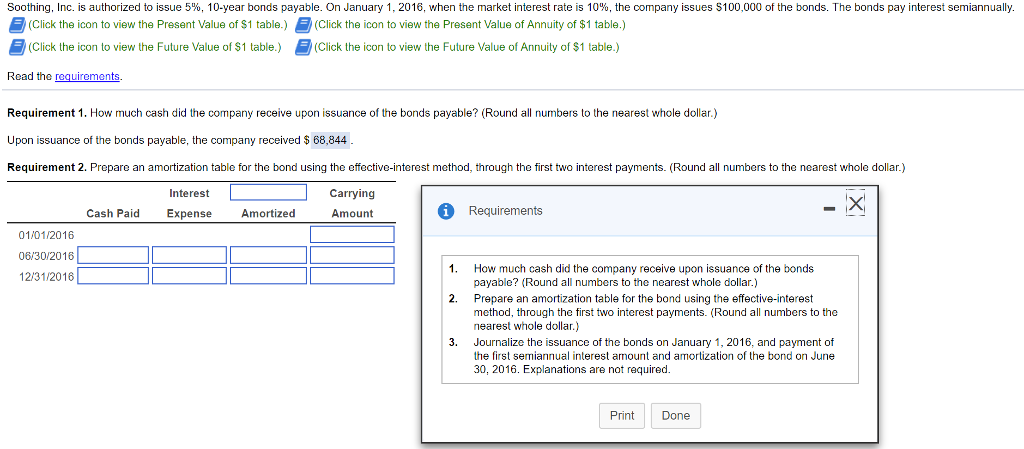The width and height of the screenshot is (1024, 449).
Task: Click the info icon in the Requirements dialog
Action: 445,211
